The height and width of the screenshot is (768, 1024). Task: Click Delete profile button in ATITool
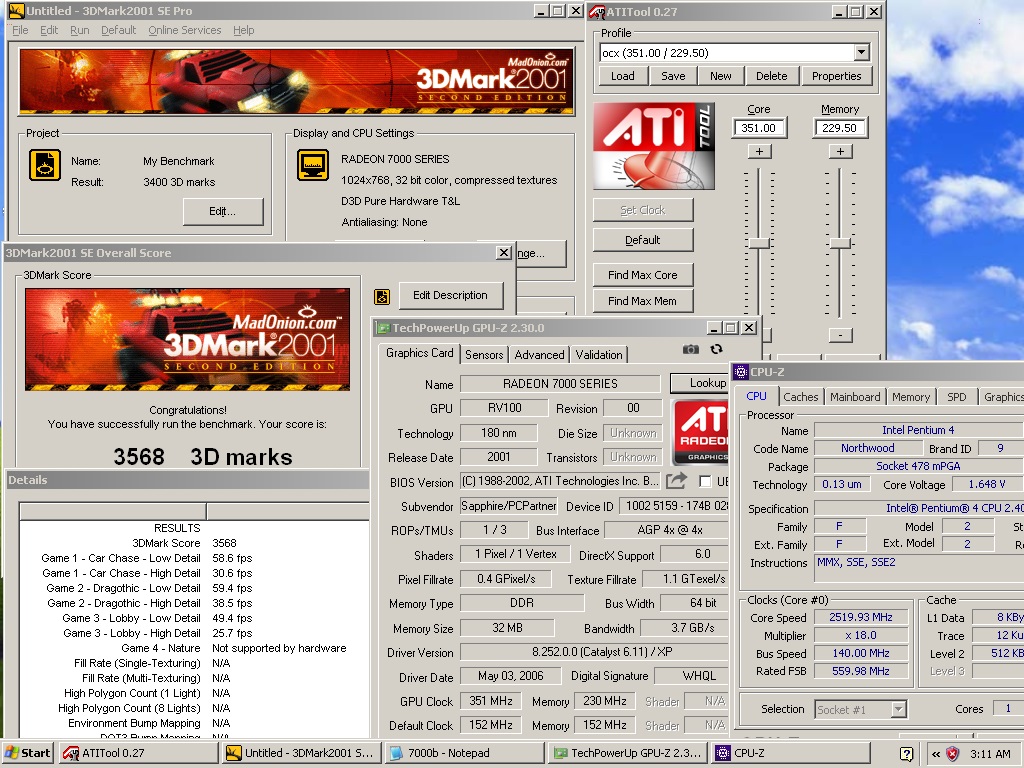(x=771, y=76)
